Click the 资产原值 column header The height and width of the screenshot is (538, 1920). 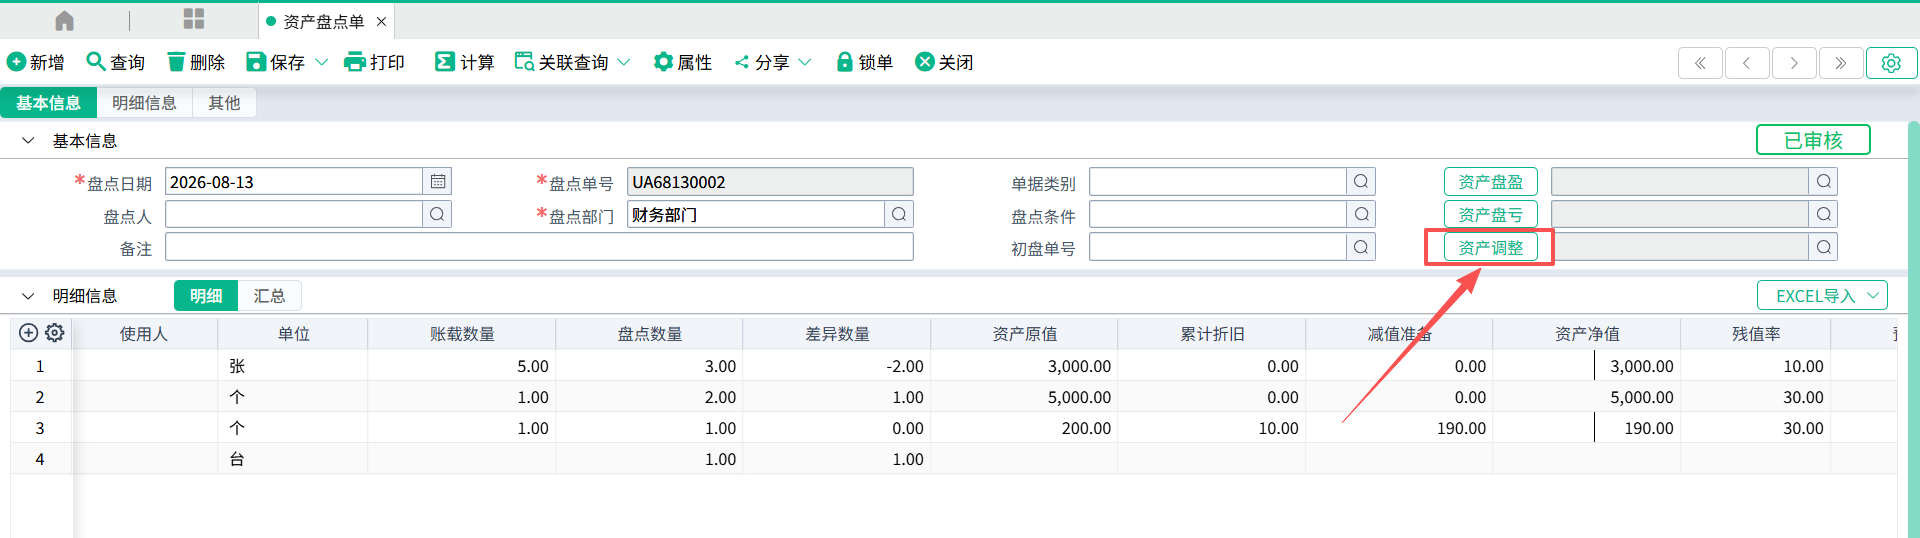1024,334
